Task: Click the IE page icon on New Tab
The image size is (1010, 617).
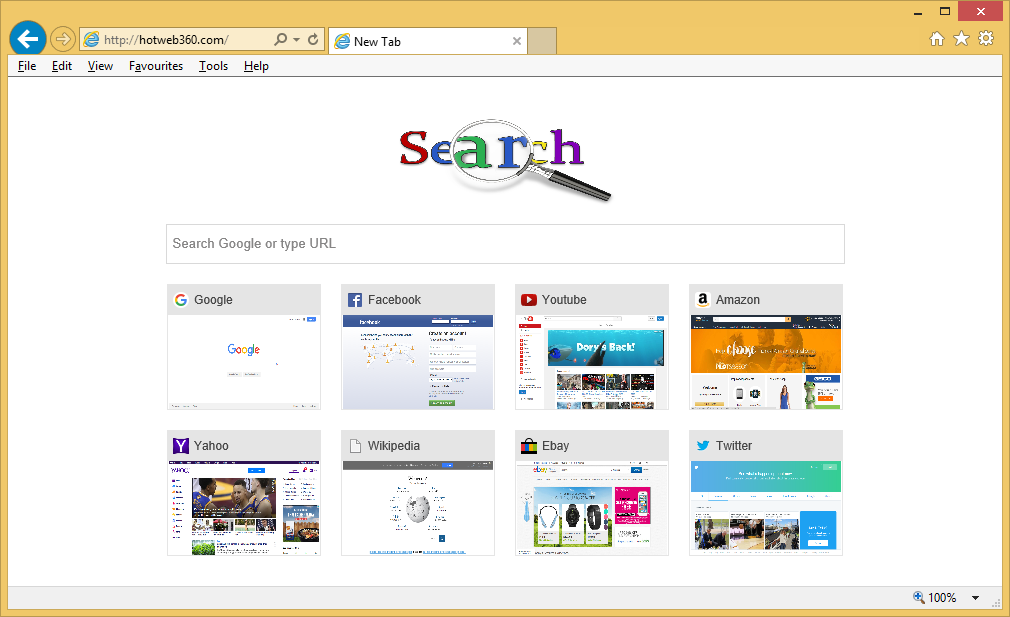Action: click(342, 41)
